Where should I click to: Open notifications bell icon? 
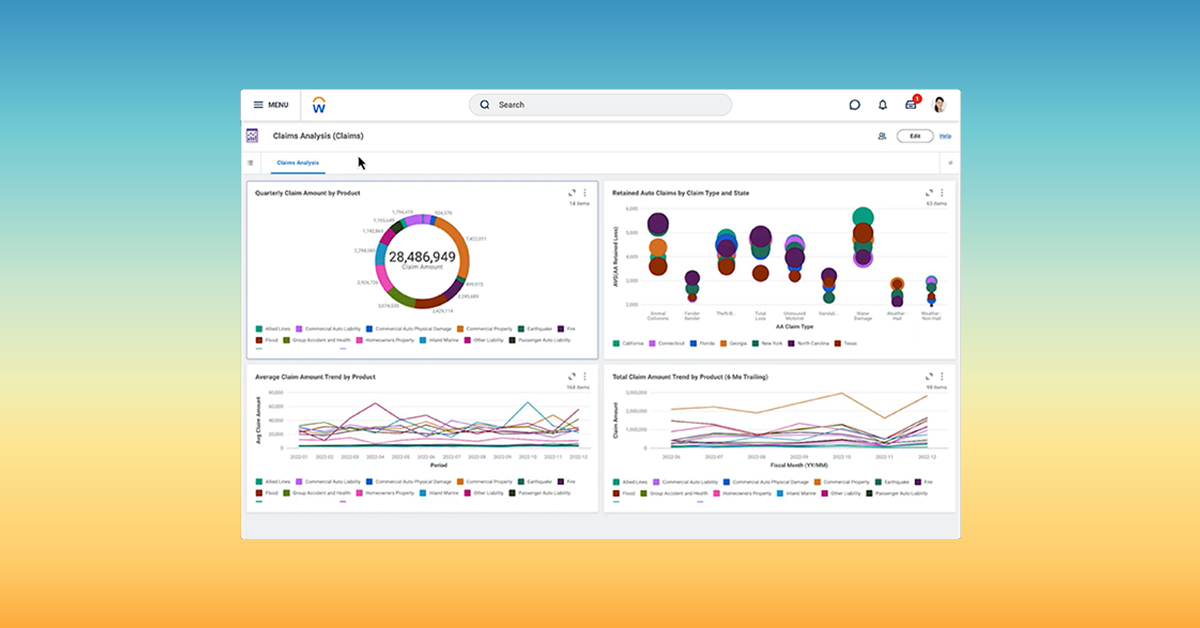click(883, 105)
